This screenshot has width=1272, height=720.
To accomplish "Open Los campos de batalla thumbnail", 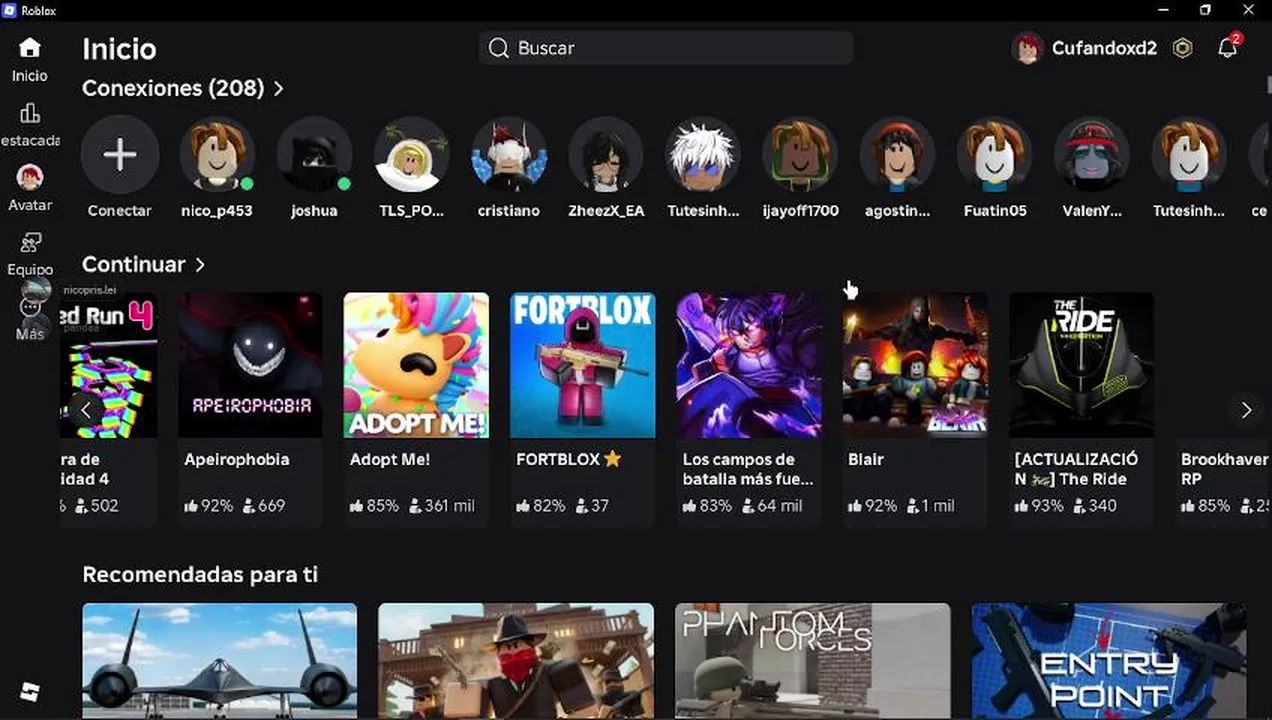I will tap(749, 365).
